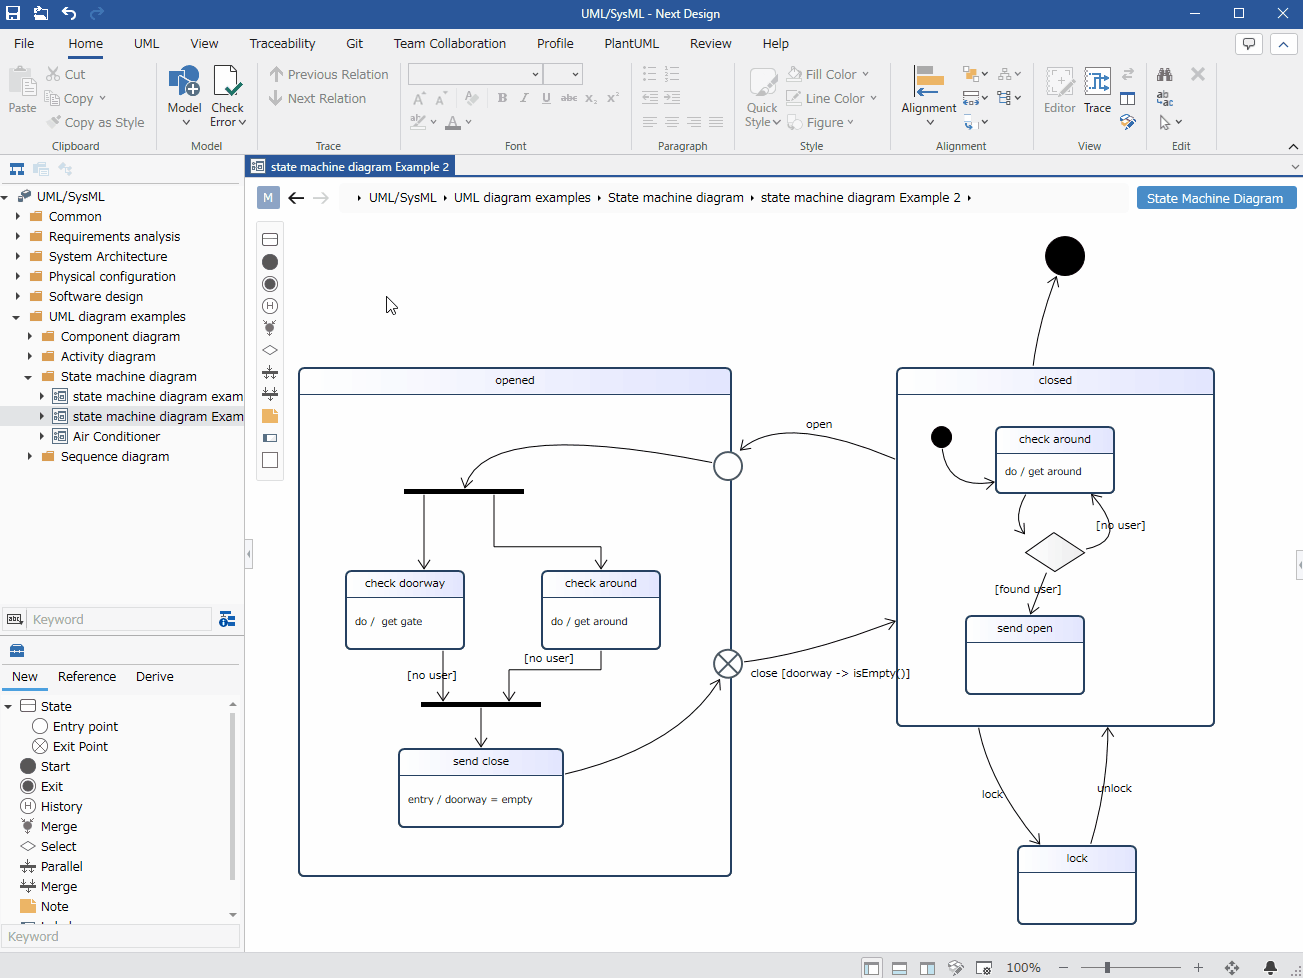The height and width of the screenshot is (978, 1303).
Task: Click the toolbox icon above New tab
Action: (17, 650)
